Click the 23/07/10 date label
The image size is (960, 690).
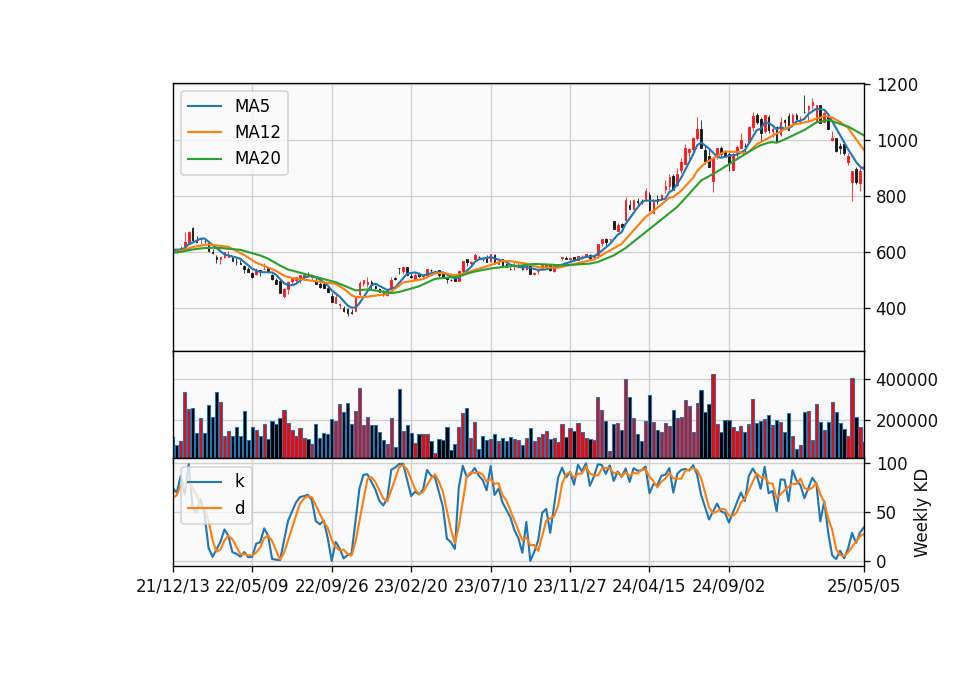490,586
